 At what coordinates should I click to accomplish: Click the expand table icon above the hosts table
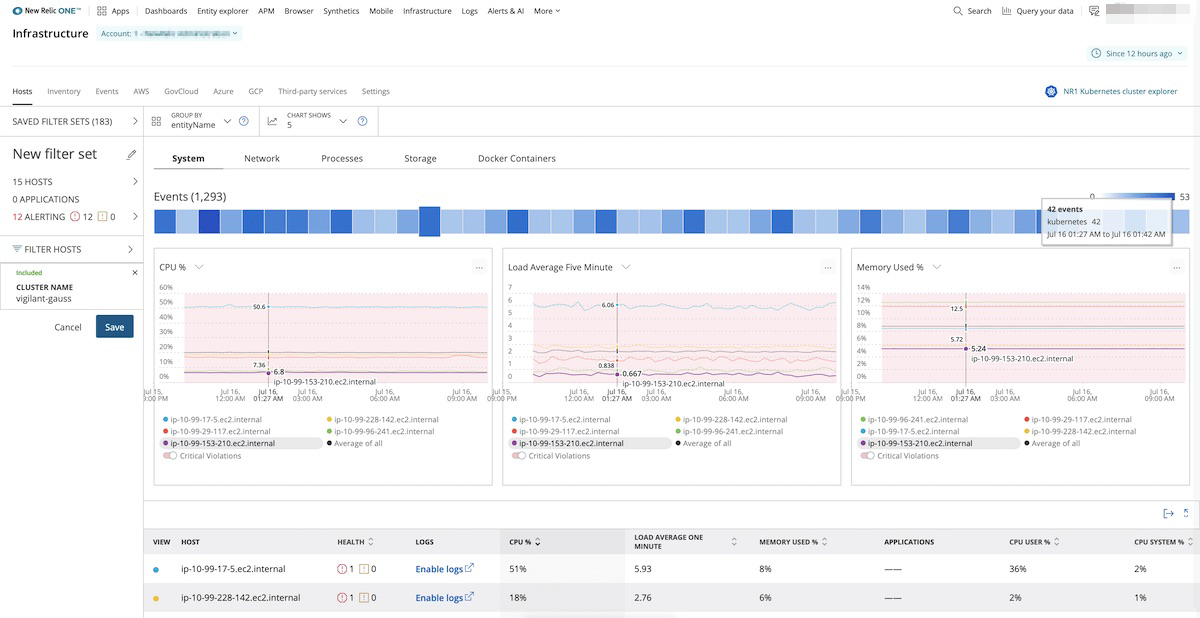click(1186, 513)
